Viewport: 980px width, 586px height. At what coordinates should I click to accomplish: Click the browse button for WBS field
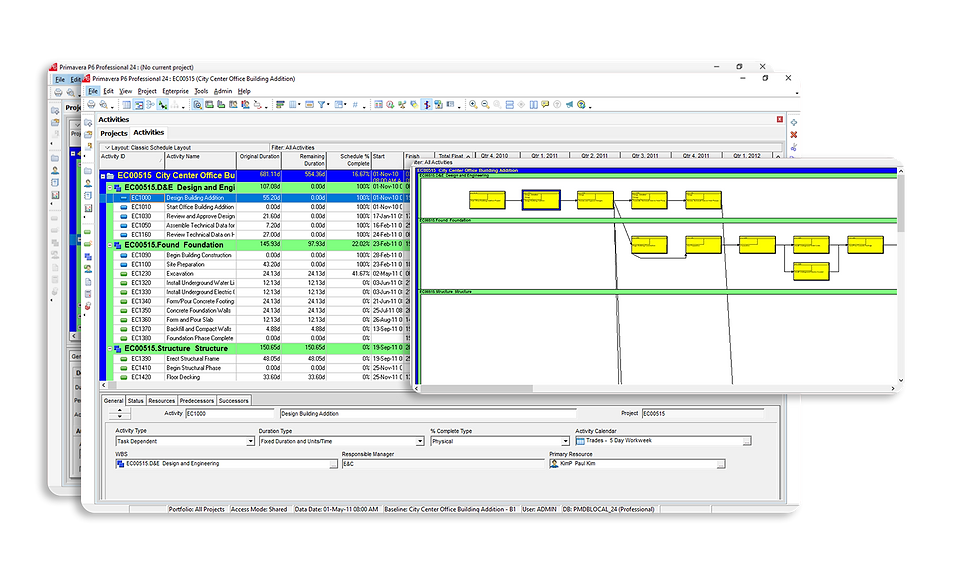coord(333,464)
